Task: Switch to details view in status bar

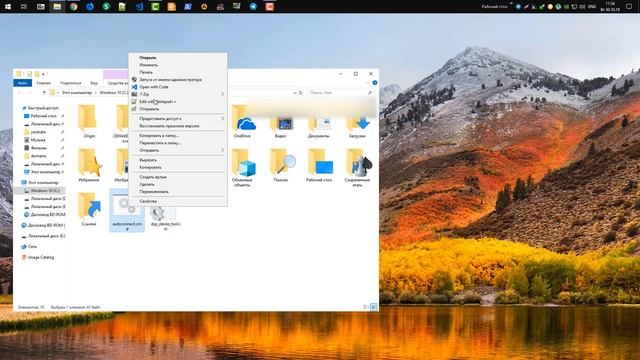Action: [366, 307]
